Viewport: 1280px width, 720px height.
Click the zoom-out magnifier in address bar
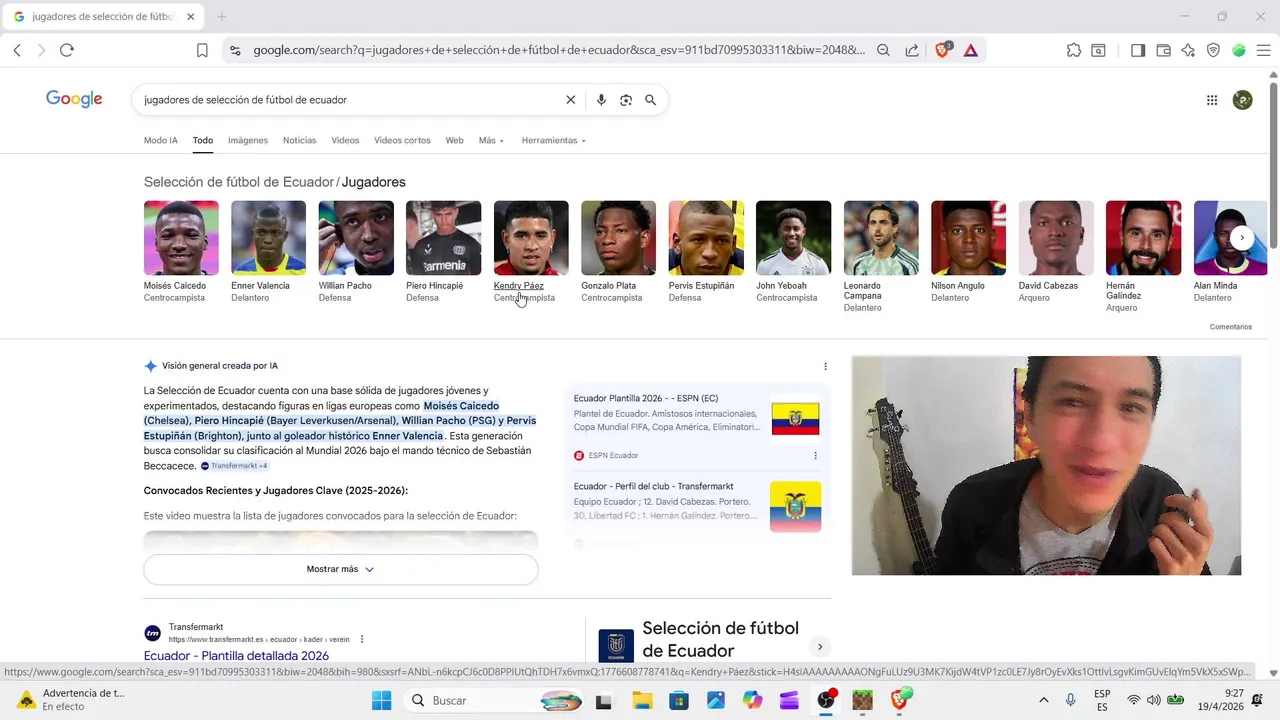(883, 50)
